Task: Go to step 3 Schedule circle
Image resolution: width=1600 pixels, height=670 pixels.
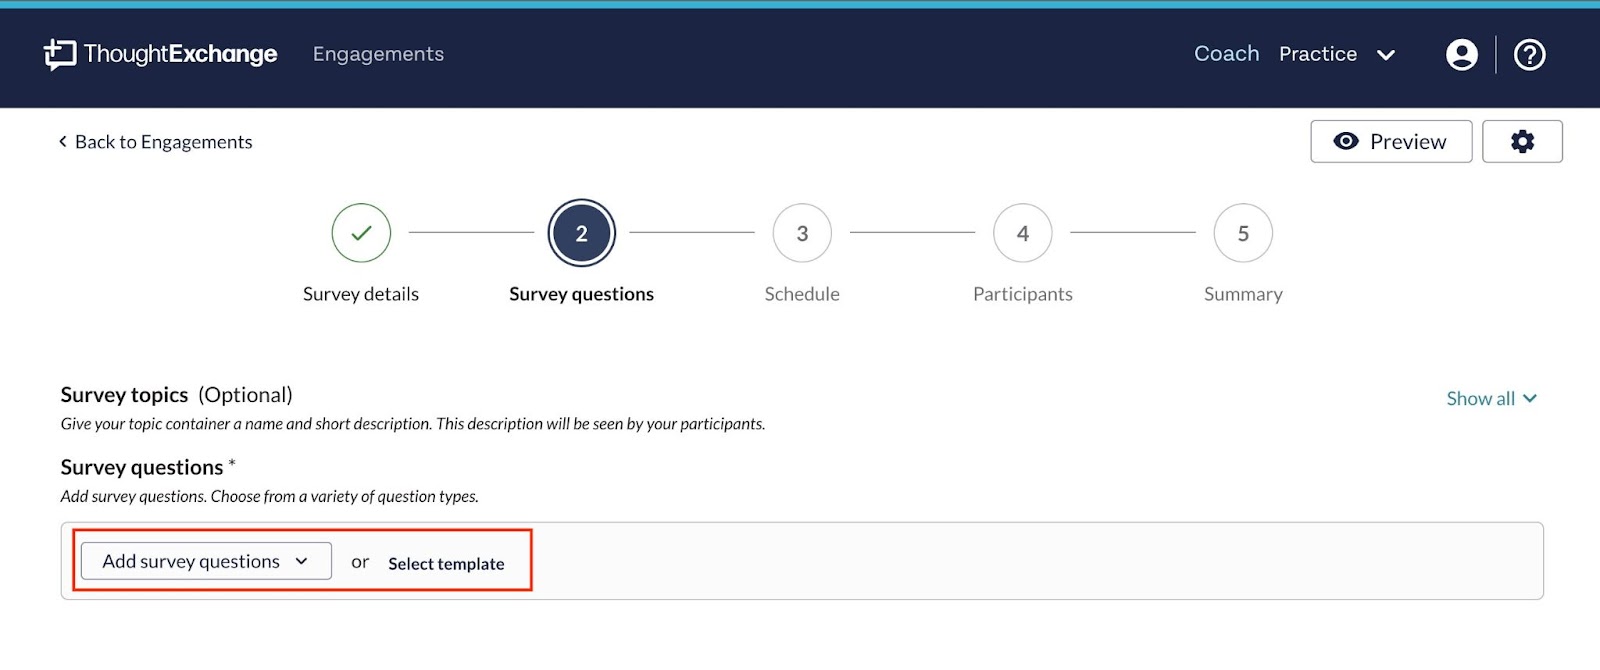Action: tap(802, 233)
